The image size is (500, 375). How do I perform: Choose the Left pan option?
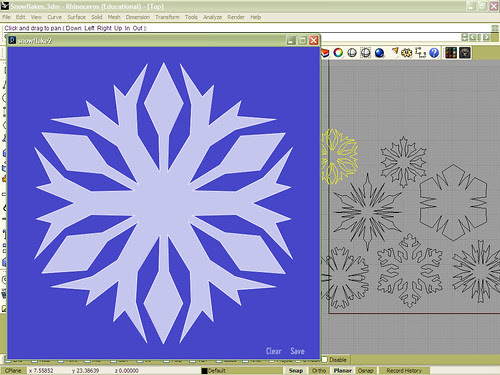[x=89, y=28]
